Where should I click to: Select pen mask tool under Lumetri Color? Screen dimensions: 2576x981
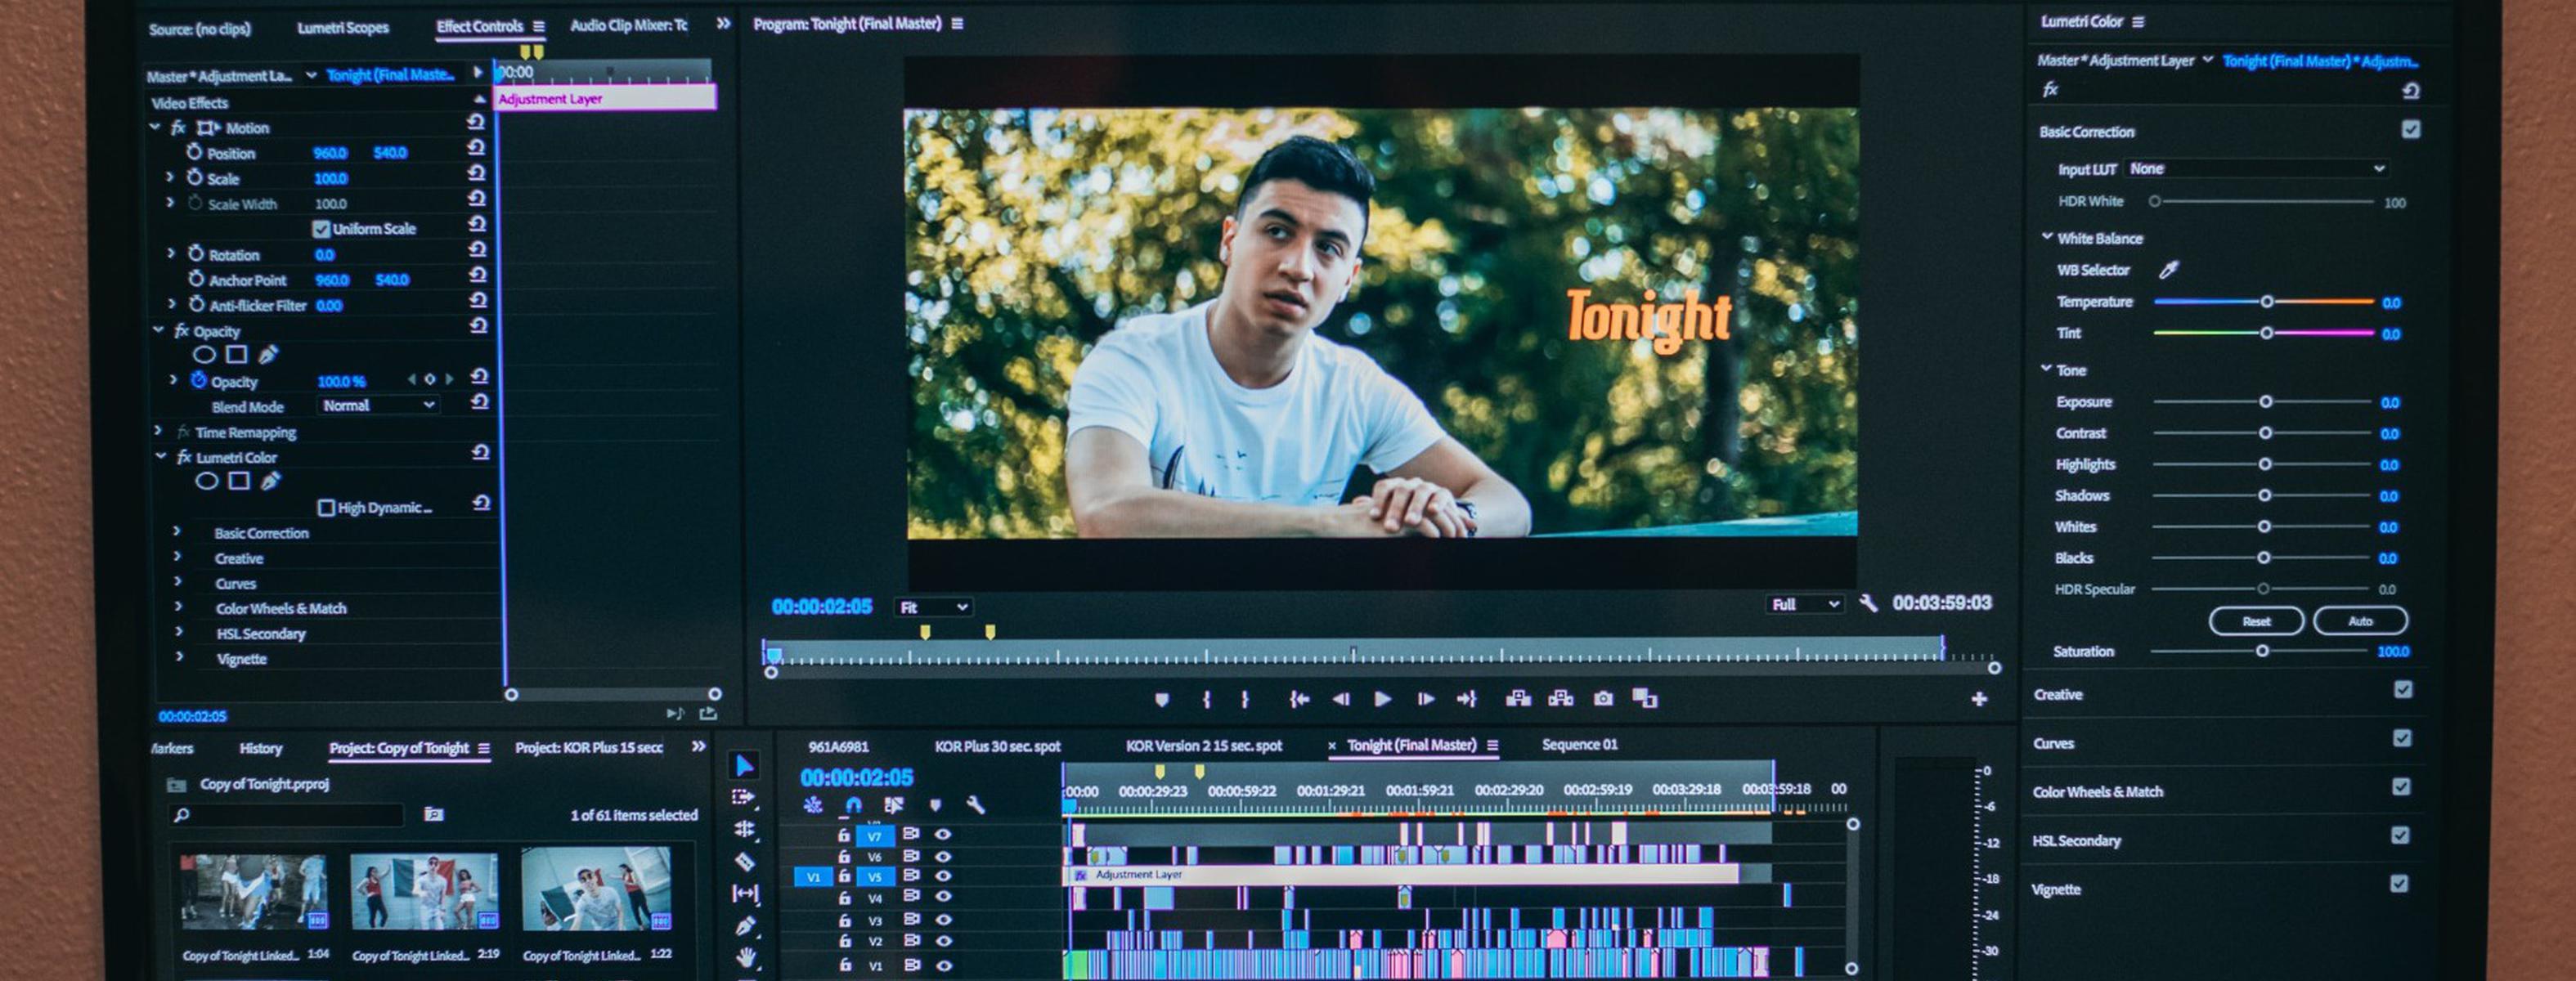tap(270, 482)
